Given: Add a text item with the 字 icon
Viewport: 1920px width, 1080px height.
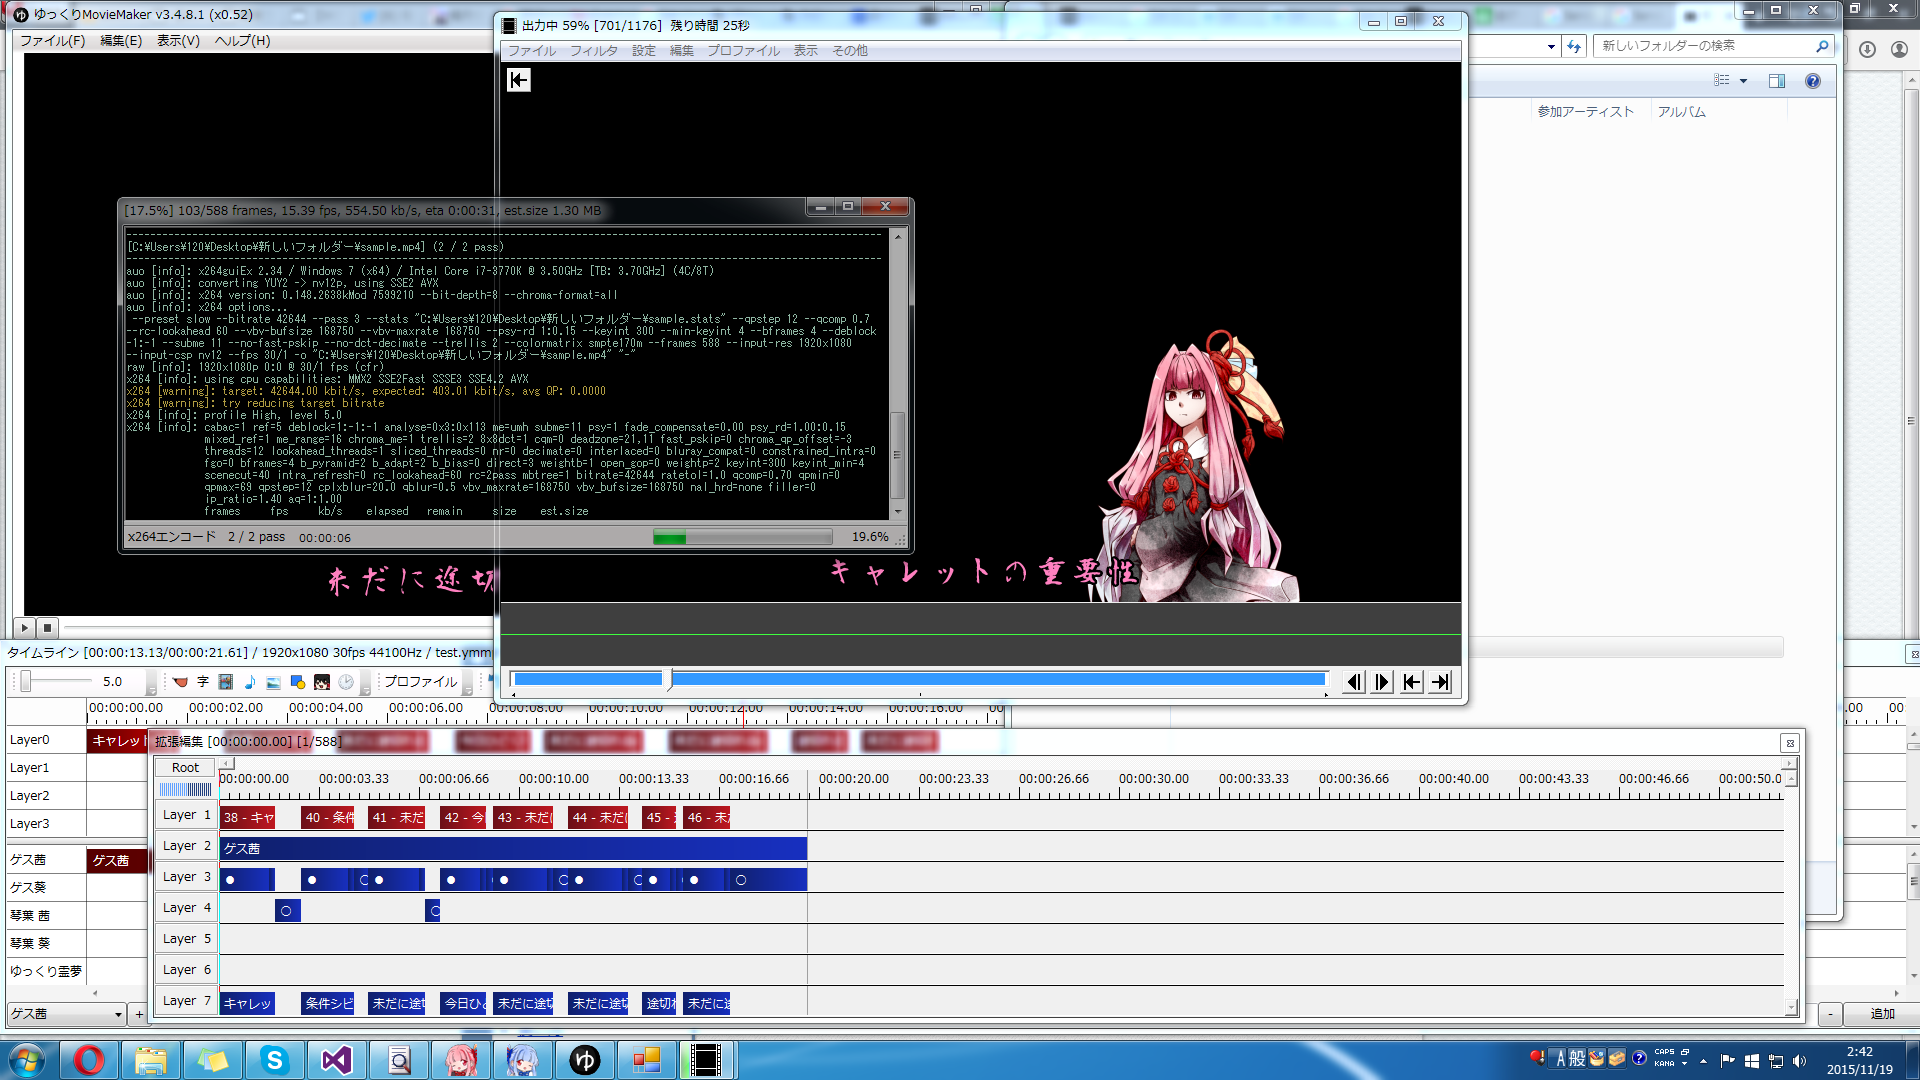Looking at the screenshot, I should coord(203,682).
